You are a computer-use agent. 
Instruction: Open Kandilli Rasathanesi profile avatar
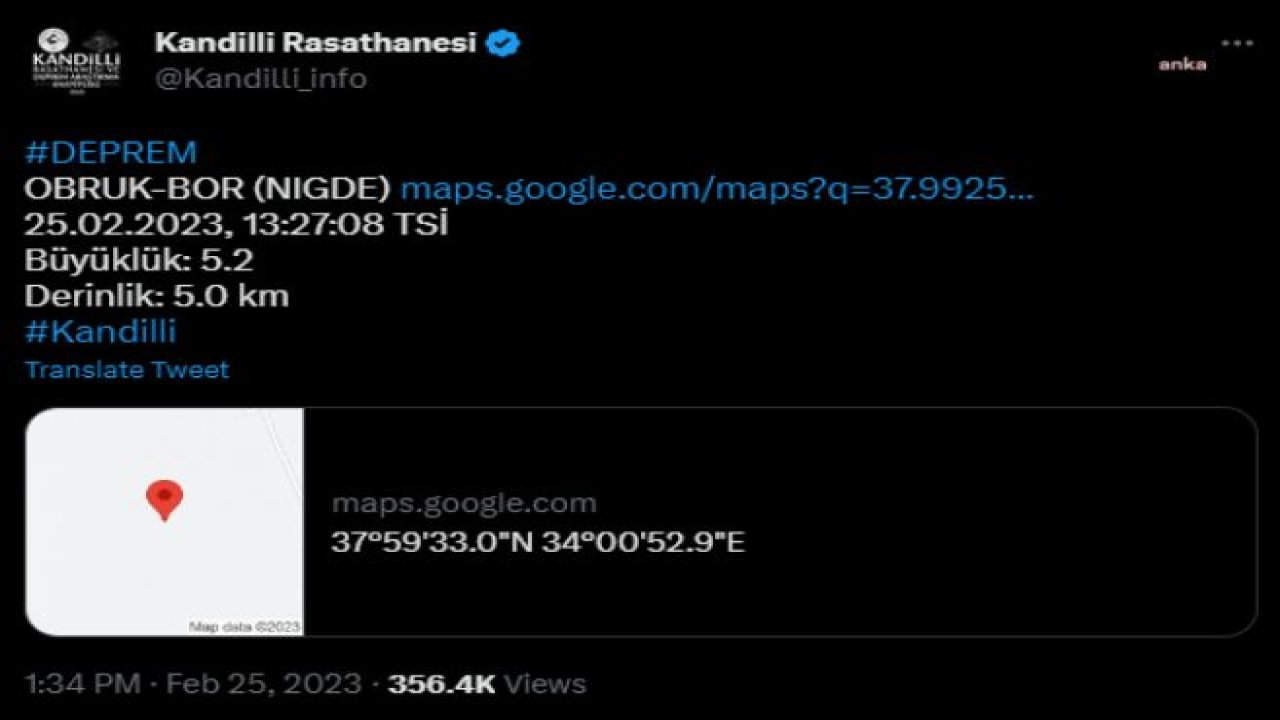(77, 62)
